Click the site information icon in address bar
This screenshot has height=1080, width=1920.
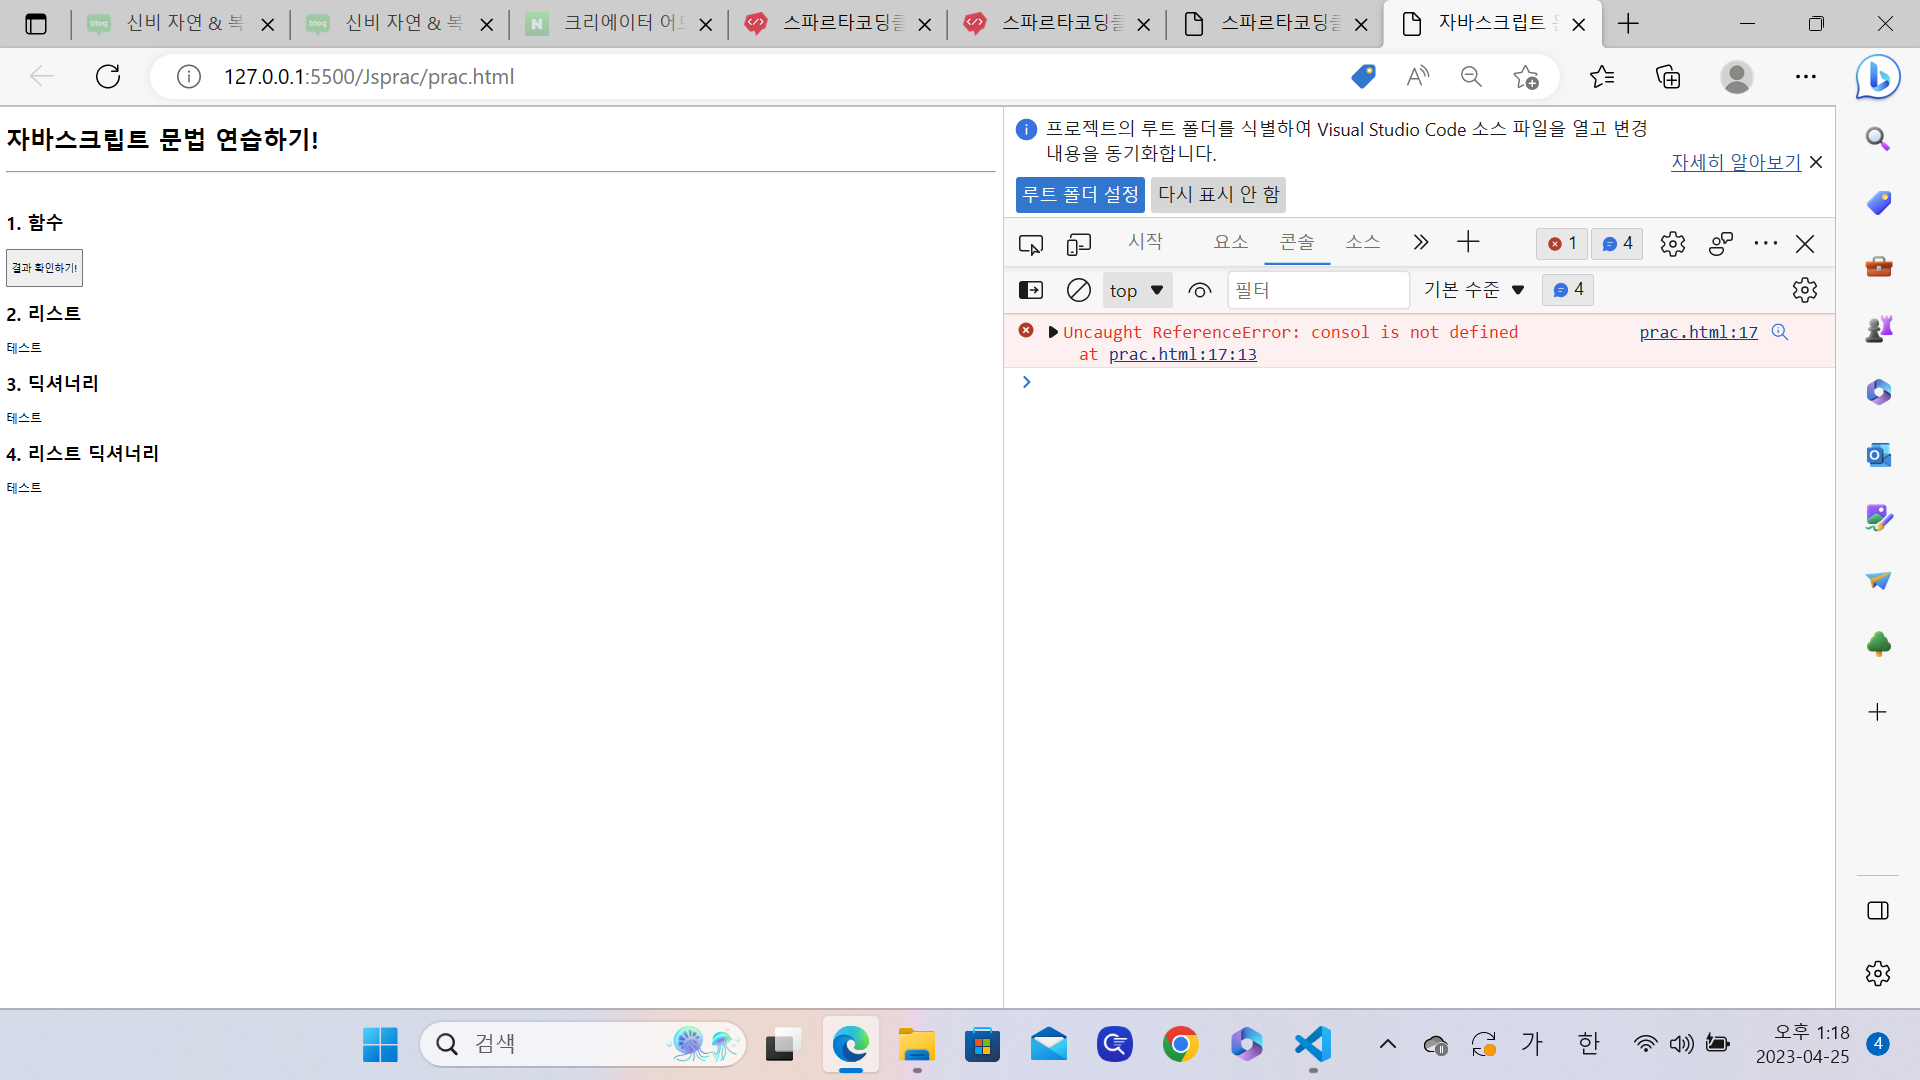click(189, 77)
